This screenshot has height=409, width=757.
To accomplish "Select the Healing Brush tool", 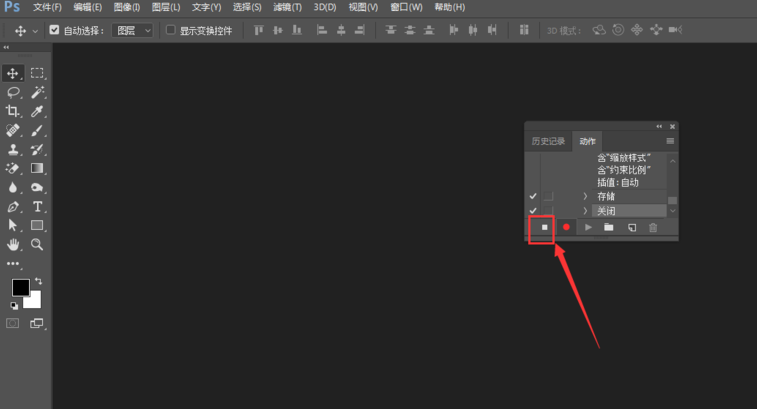I will pyautogui.click(x=13, y=130).
